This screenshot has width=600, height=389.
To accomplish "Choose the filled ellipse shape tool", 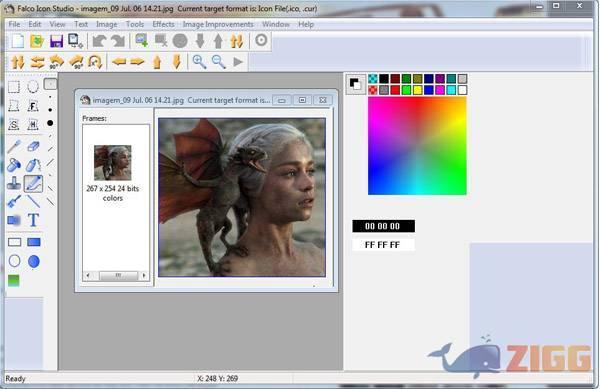I will click(34, 261).
